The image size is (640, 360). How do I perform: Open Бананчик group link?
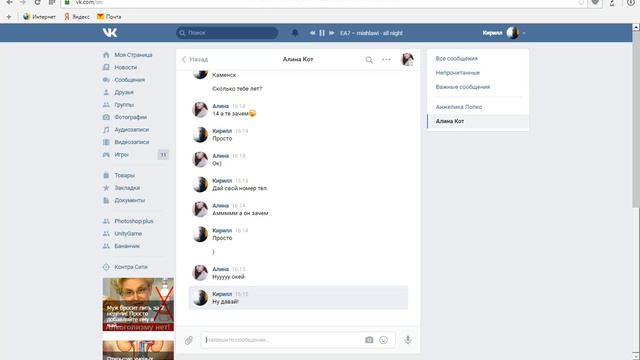[127, 246]
